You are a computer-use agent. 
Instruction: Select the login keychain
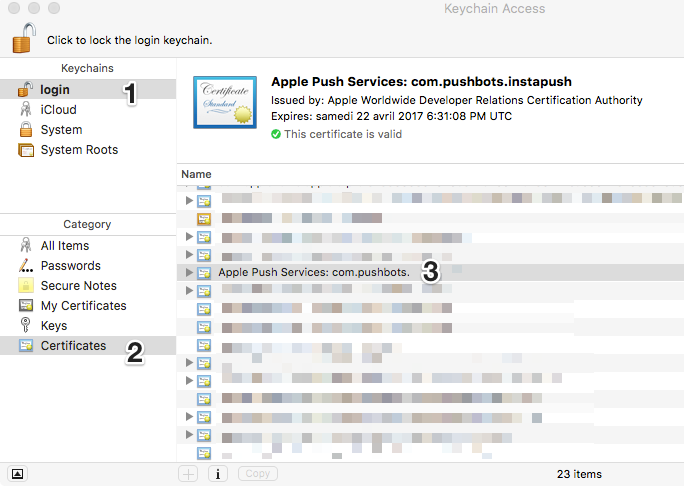[x=88, y=89]
